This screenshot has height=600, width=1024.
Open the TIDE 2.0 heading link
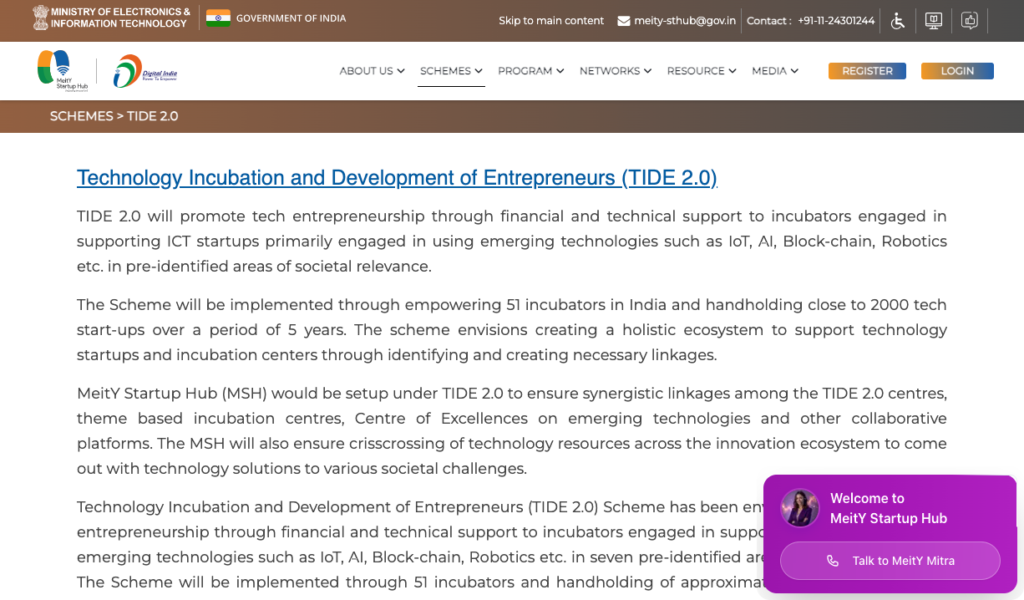click(397, 178)
